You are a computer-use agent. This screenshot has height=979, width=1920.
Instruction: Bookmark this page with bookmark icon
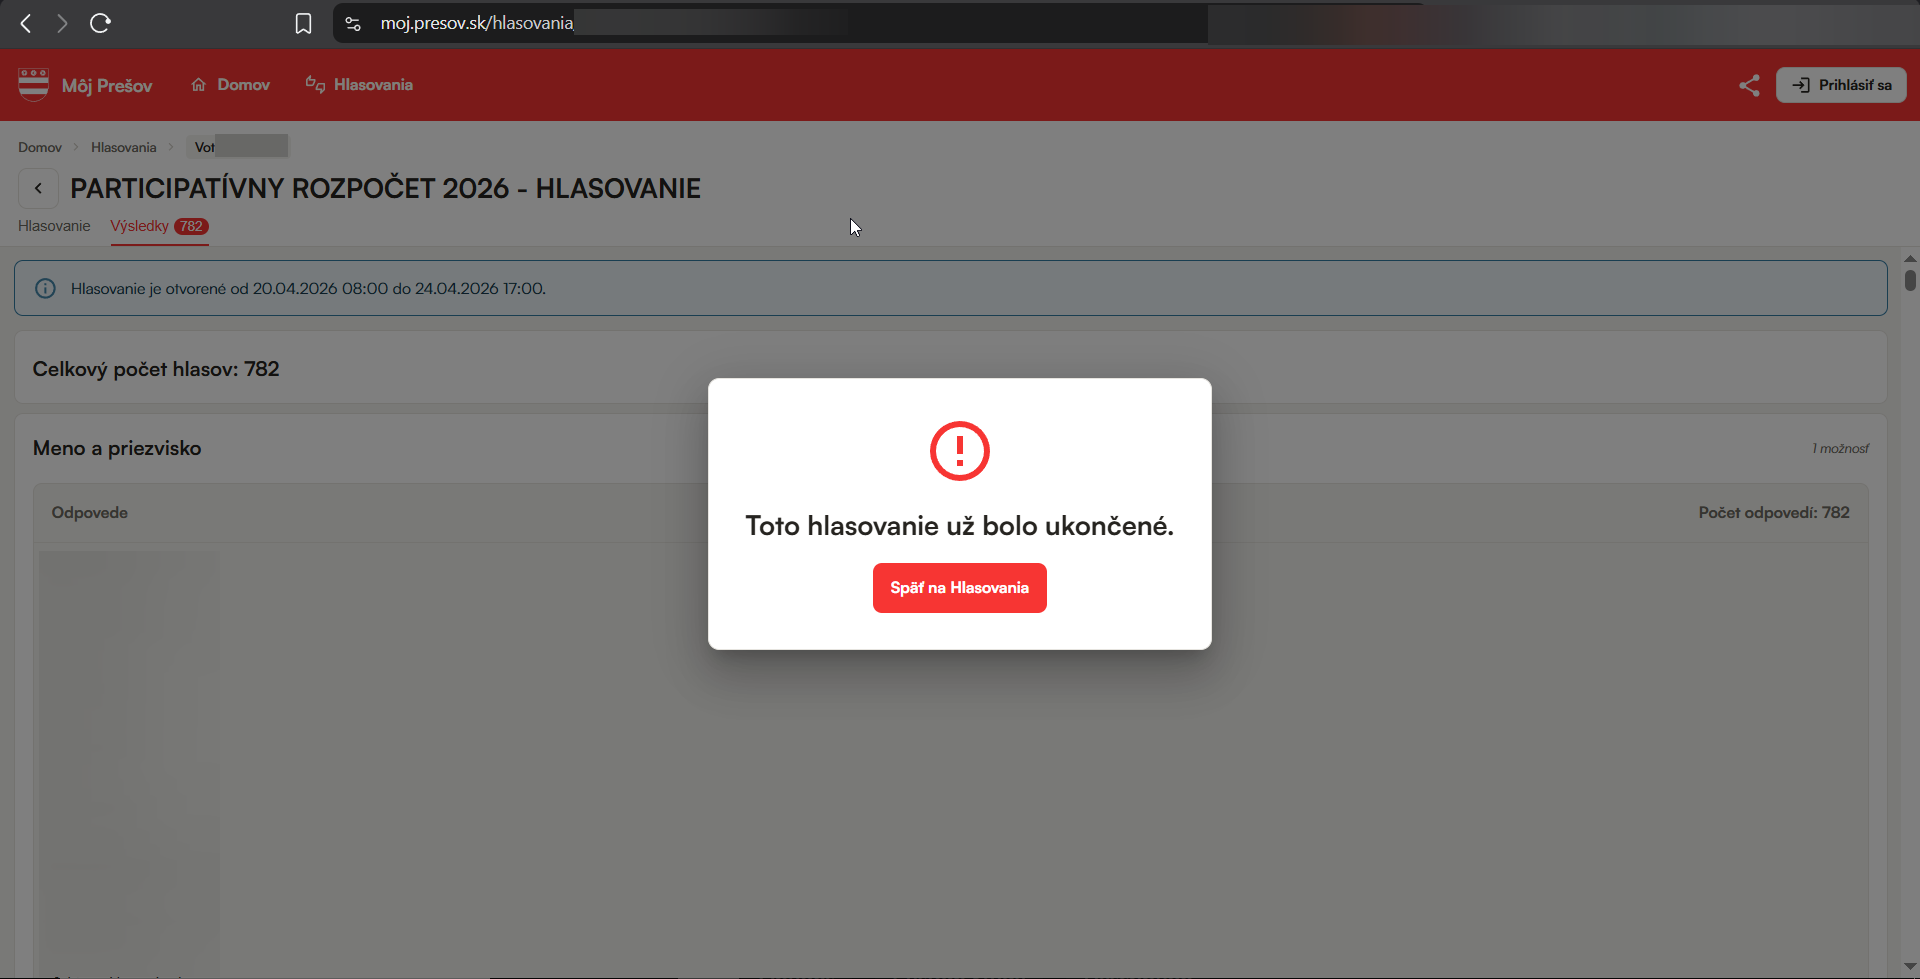(x=303, y=23)
